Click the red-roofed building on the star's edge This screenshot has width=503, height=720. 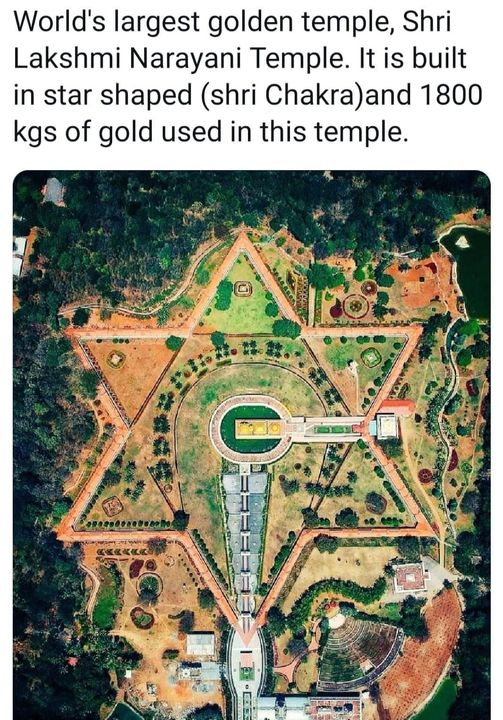[397, 406]
